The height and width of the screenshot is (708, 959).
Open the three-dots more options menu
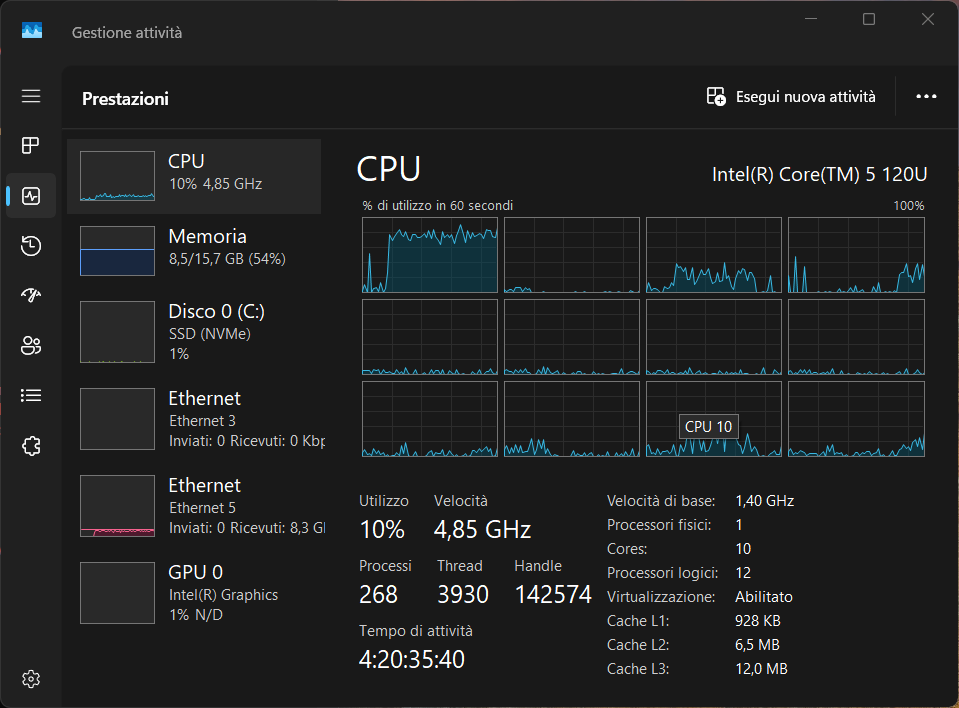pos(926,97)
